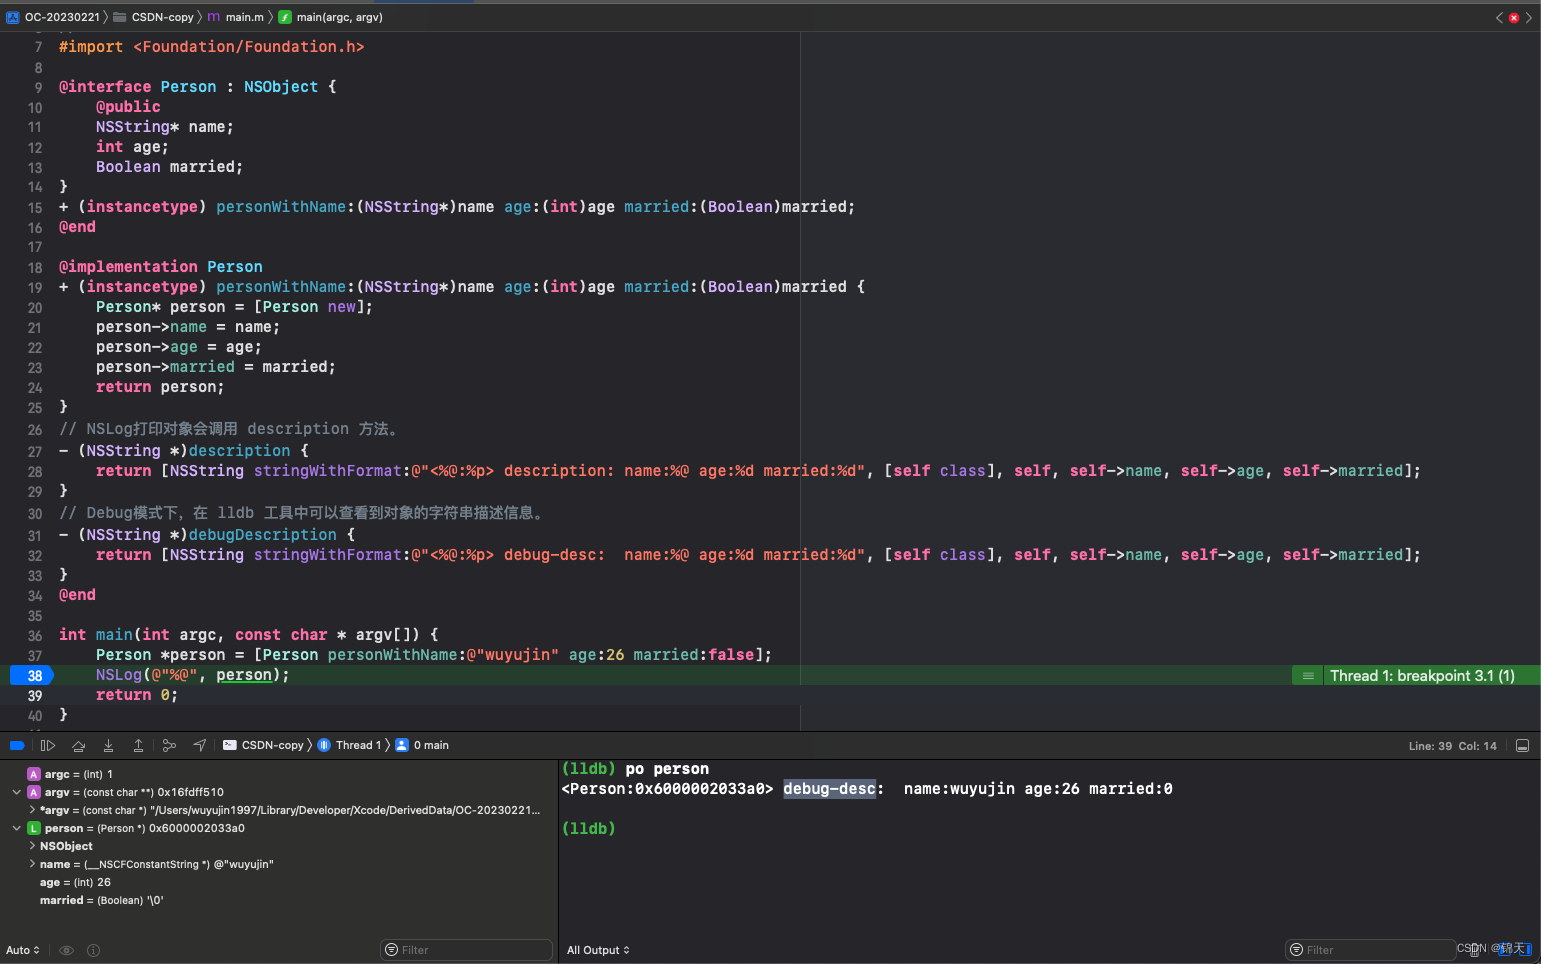Screen dimensions: 1541x964
Task: Click the NSLog call on line 38
Action: click(x=192, y=675)
